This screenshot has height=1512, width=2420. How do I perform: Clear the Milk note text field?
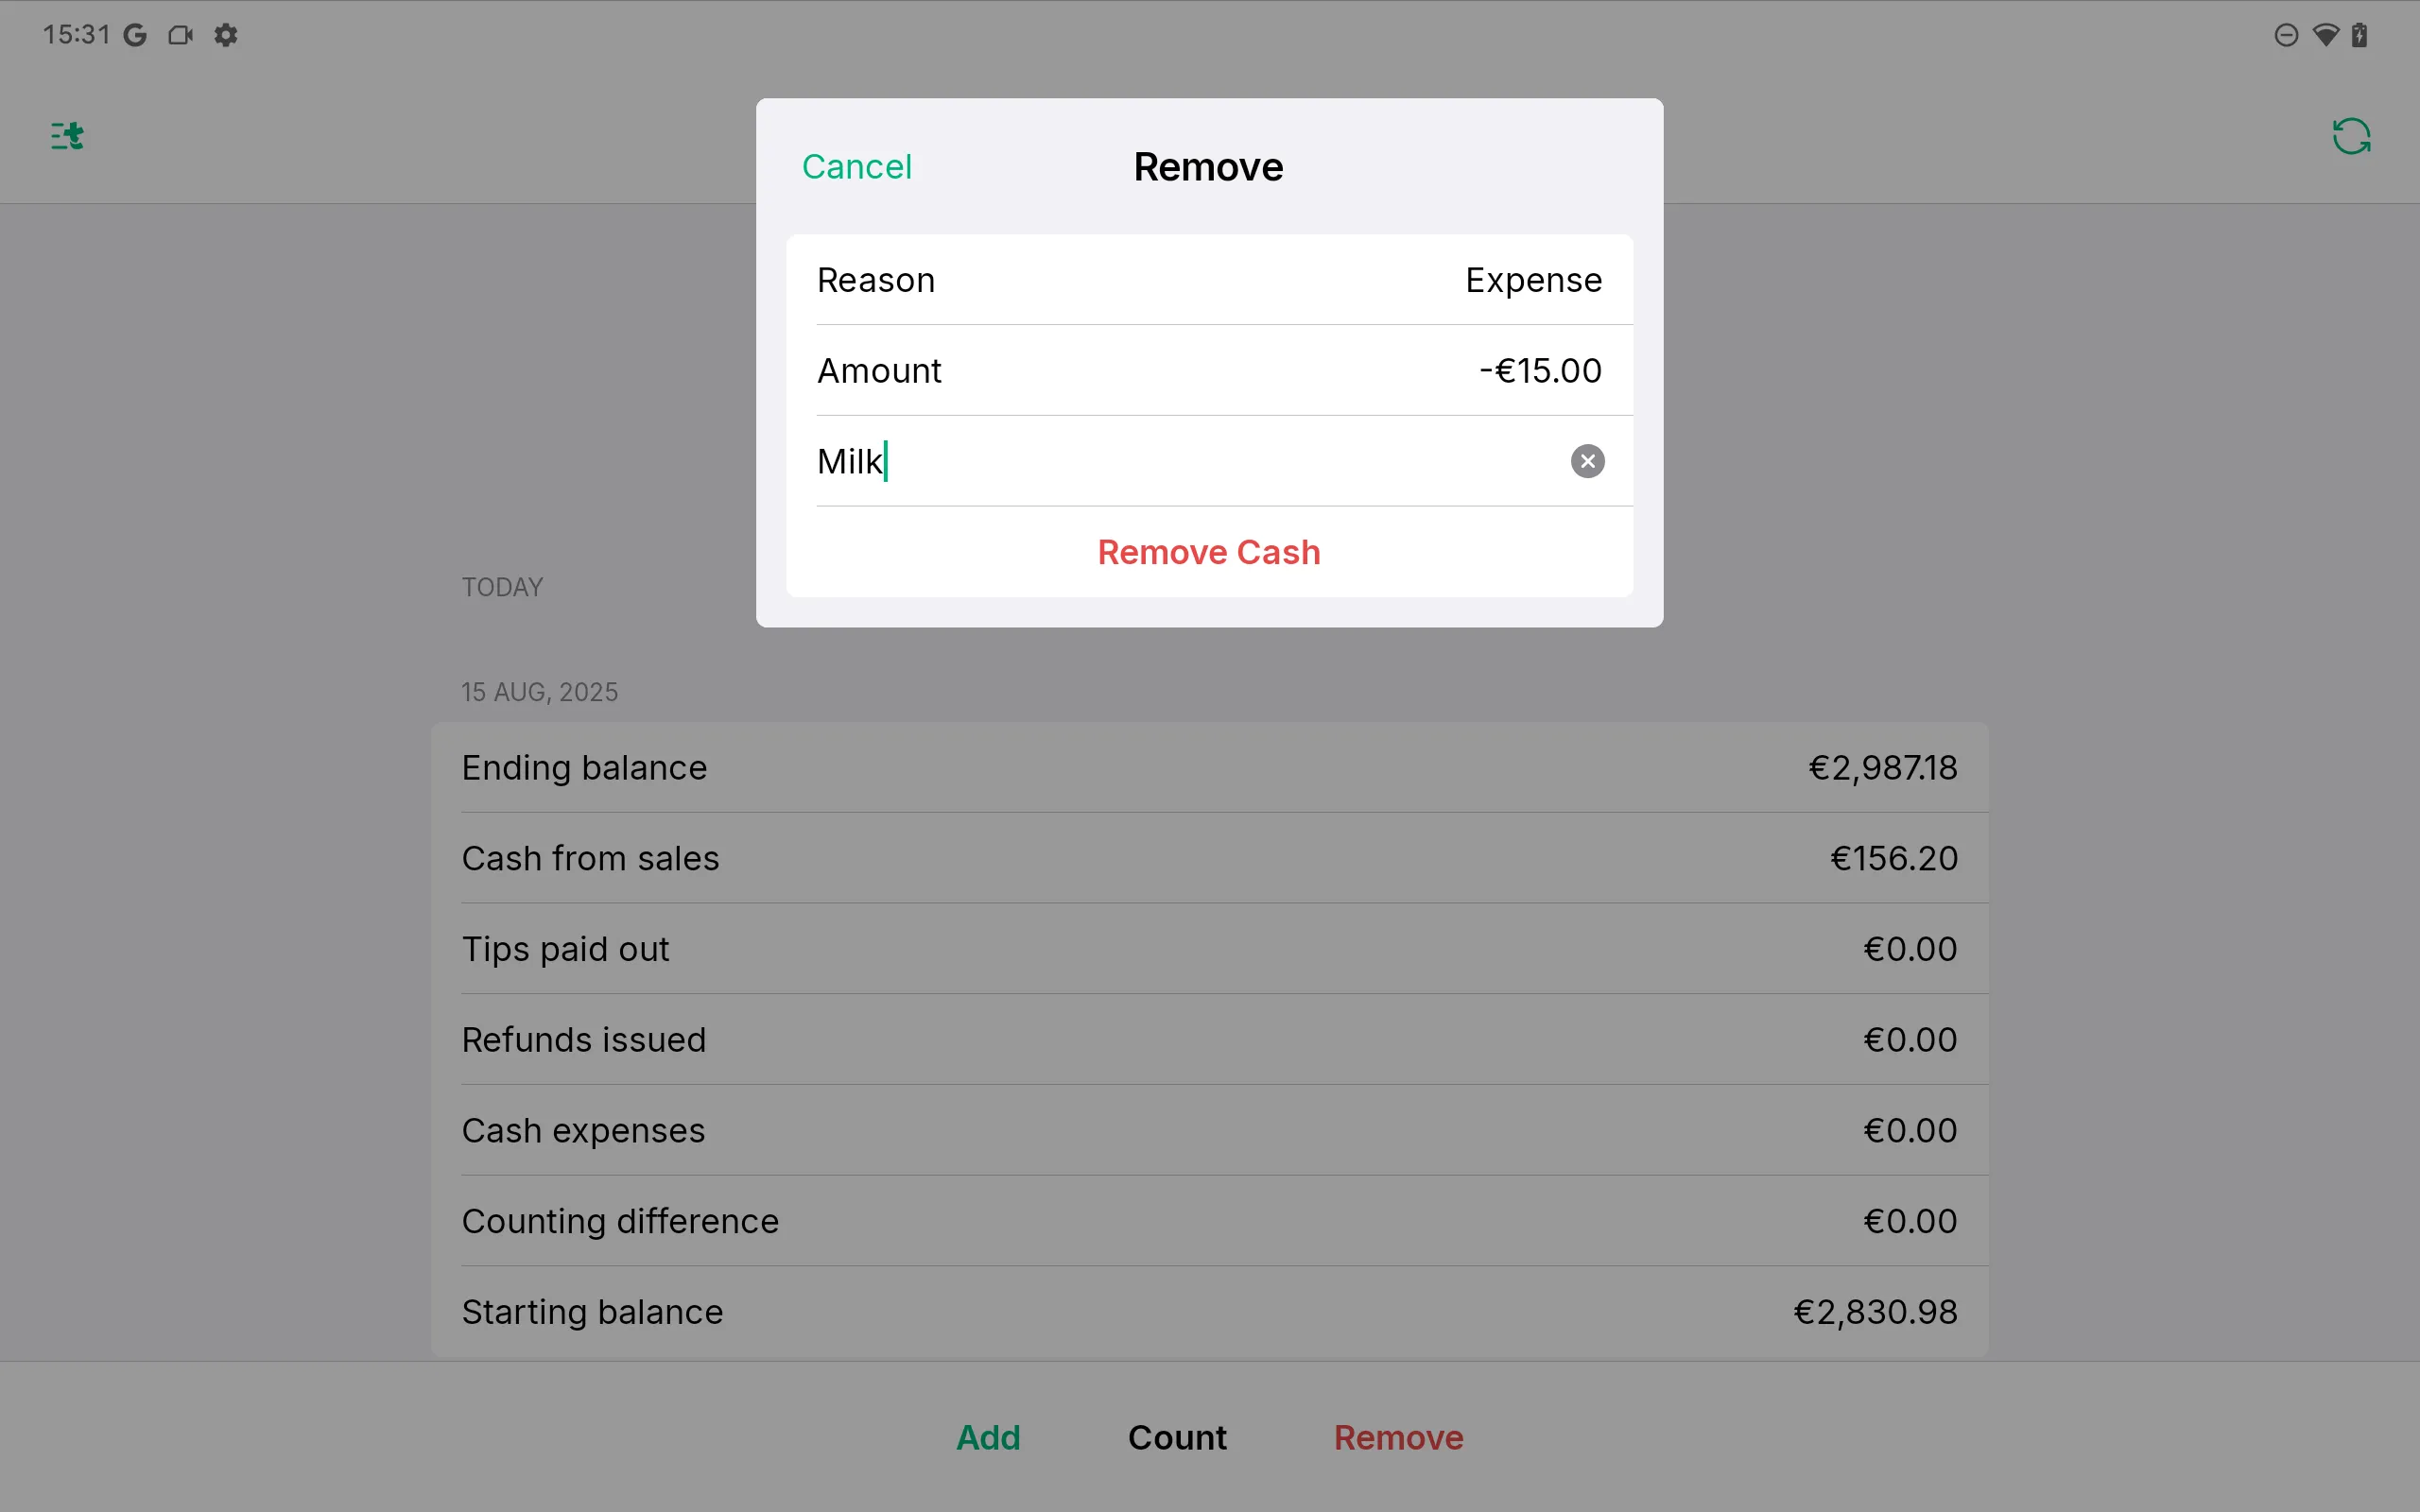(1587, 461)
